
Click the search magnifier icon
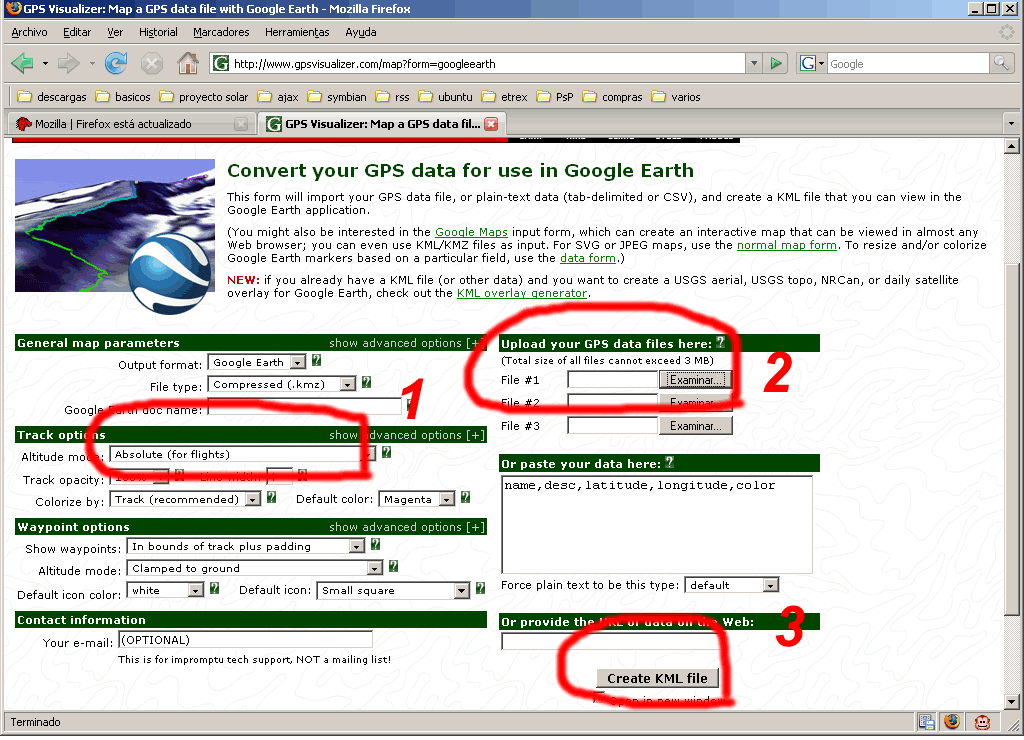click(x=1001, y=63)
